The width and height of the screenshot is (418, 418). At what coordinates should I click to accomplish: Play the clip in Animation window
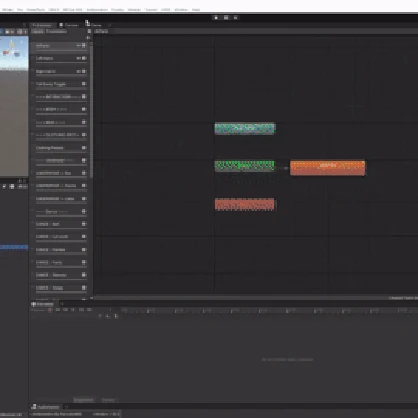click(73, 310)
